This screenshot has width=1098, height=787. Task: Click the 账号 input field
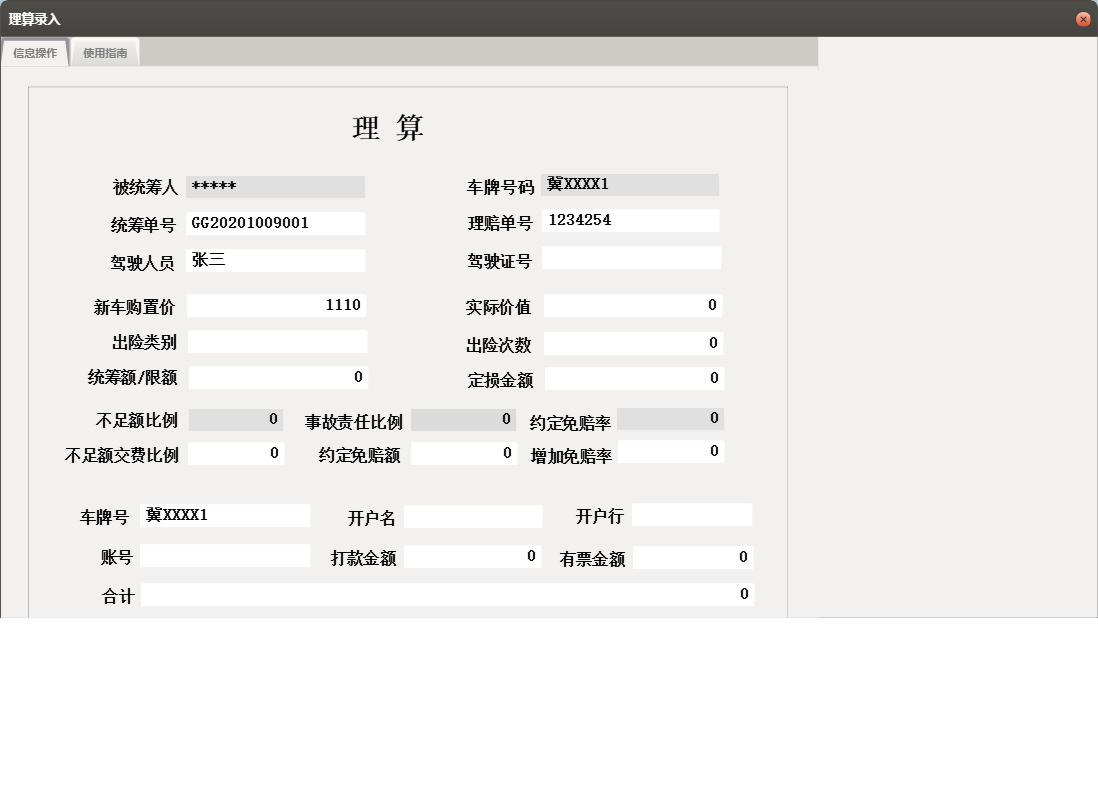point(225,555)
